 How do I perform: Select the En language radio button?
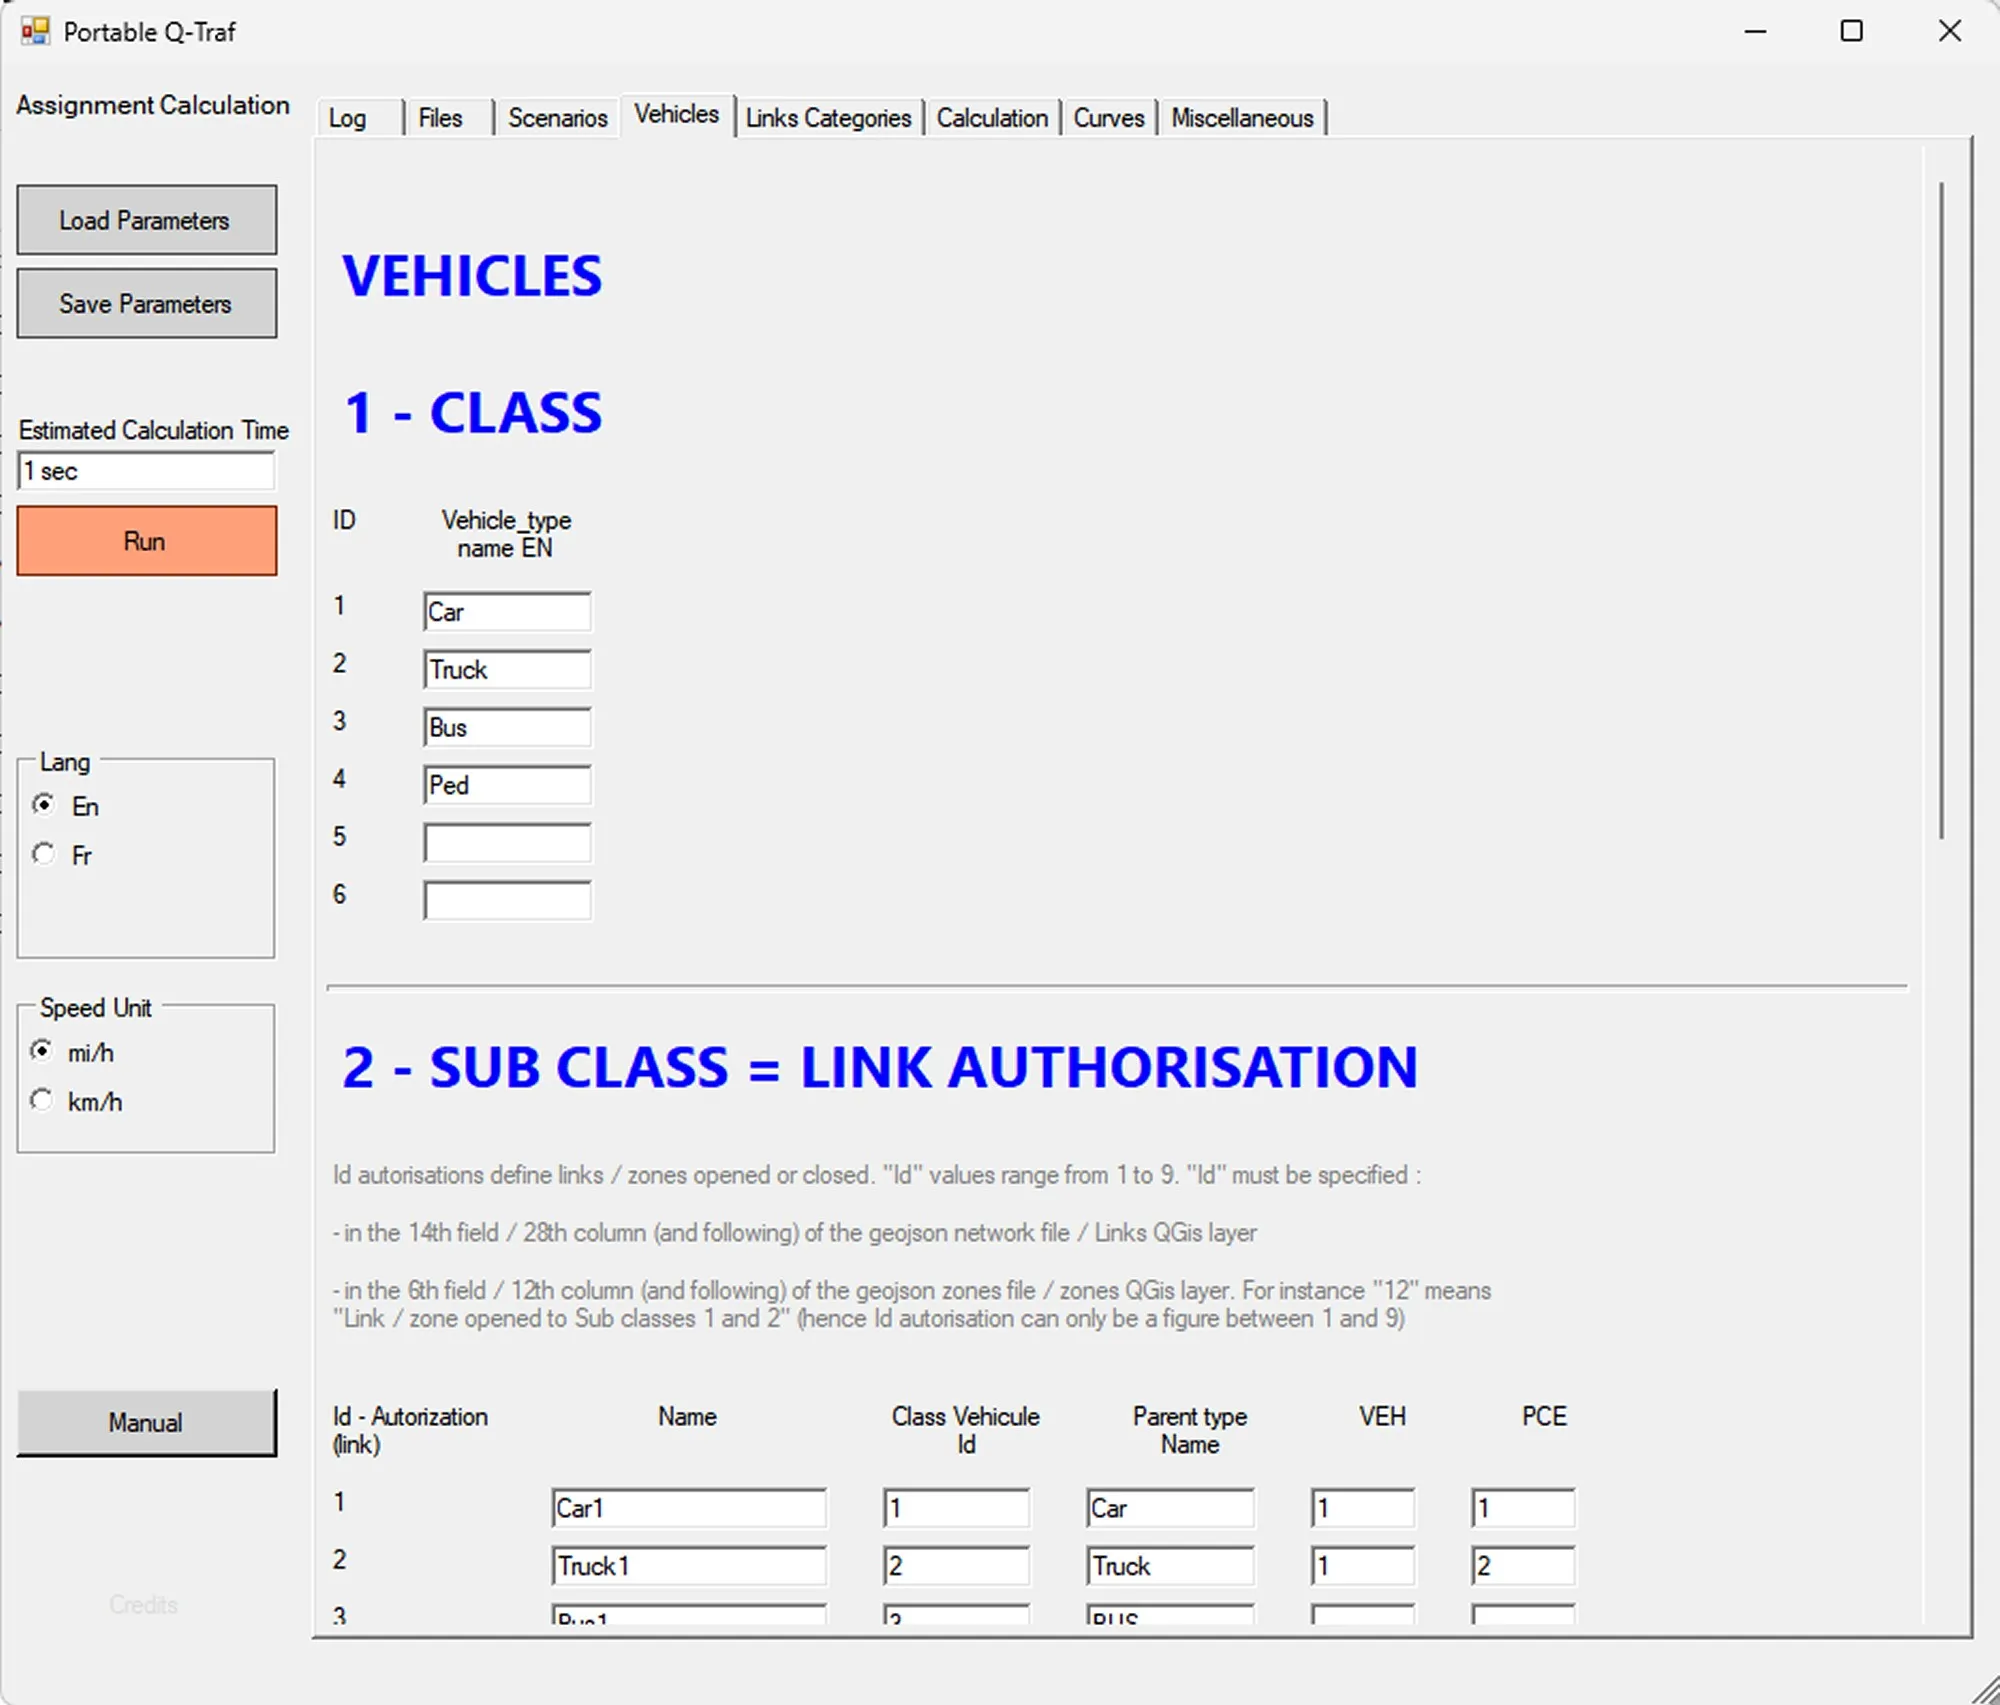point(43,806)
